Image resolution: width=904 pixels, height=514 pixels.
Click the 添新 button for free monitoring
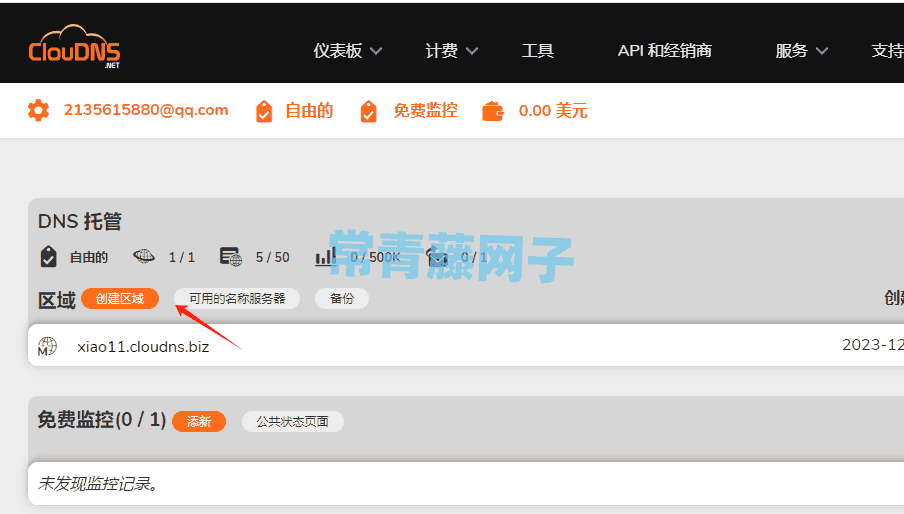tap(199, 421)
